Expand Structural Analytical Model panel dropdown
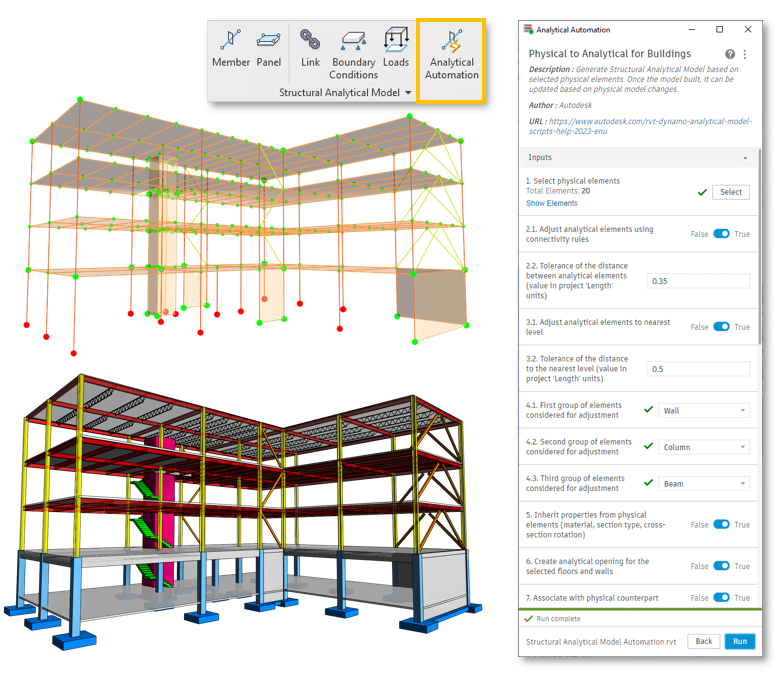Image resolution: width=779 pixels, height=673 pixels. click(x=408, y=93)
